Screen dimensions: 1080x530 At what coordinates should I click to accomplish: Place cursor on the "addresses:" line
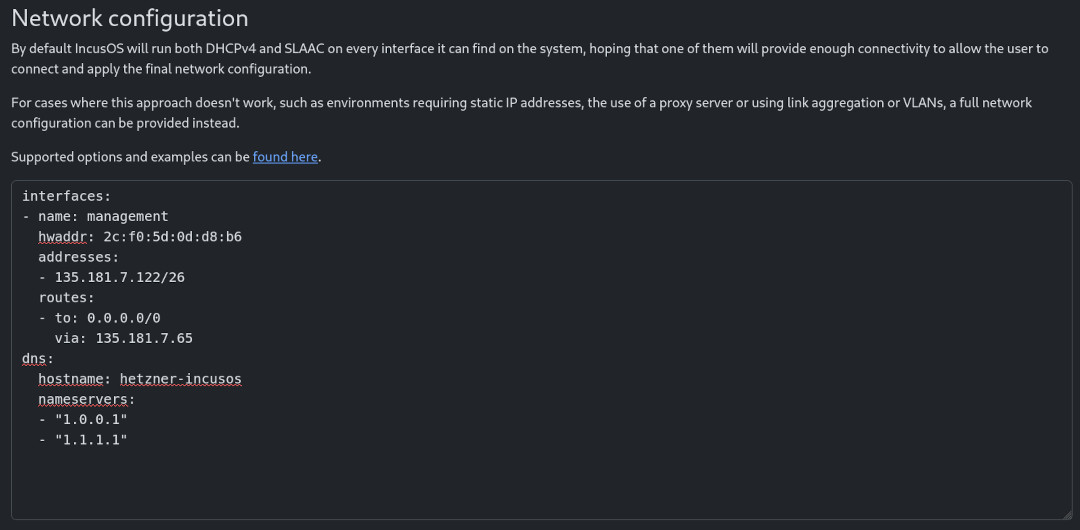tap(78, 257)
